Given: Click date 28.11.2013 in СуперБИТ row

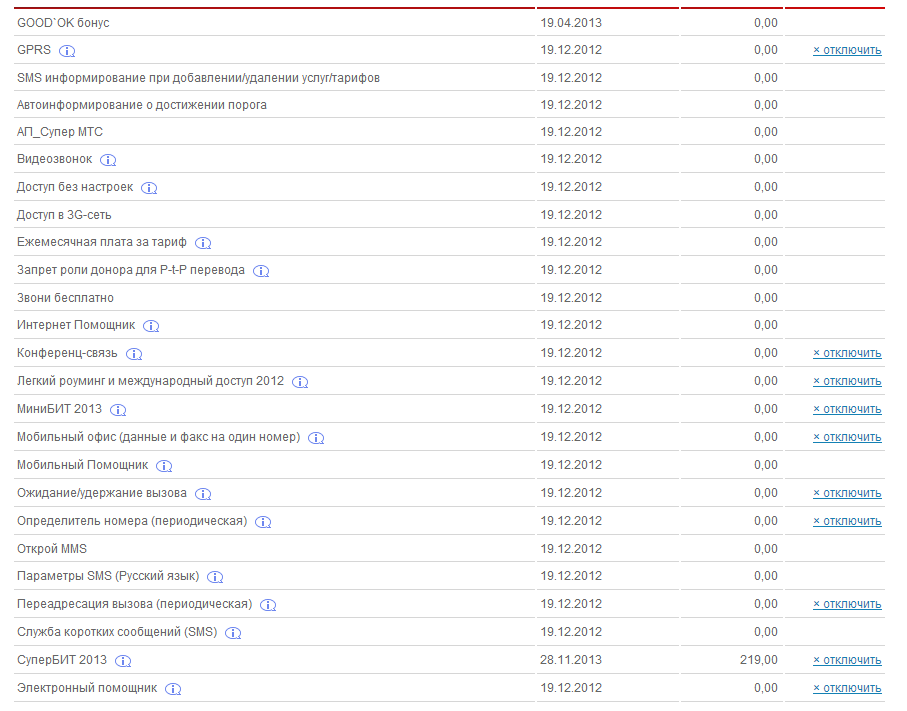Looking at the screenshot, I should click(571, 660).
